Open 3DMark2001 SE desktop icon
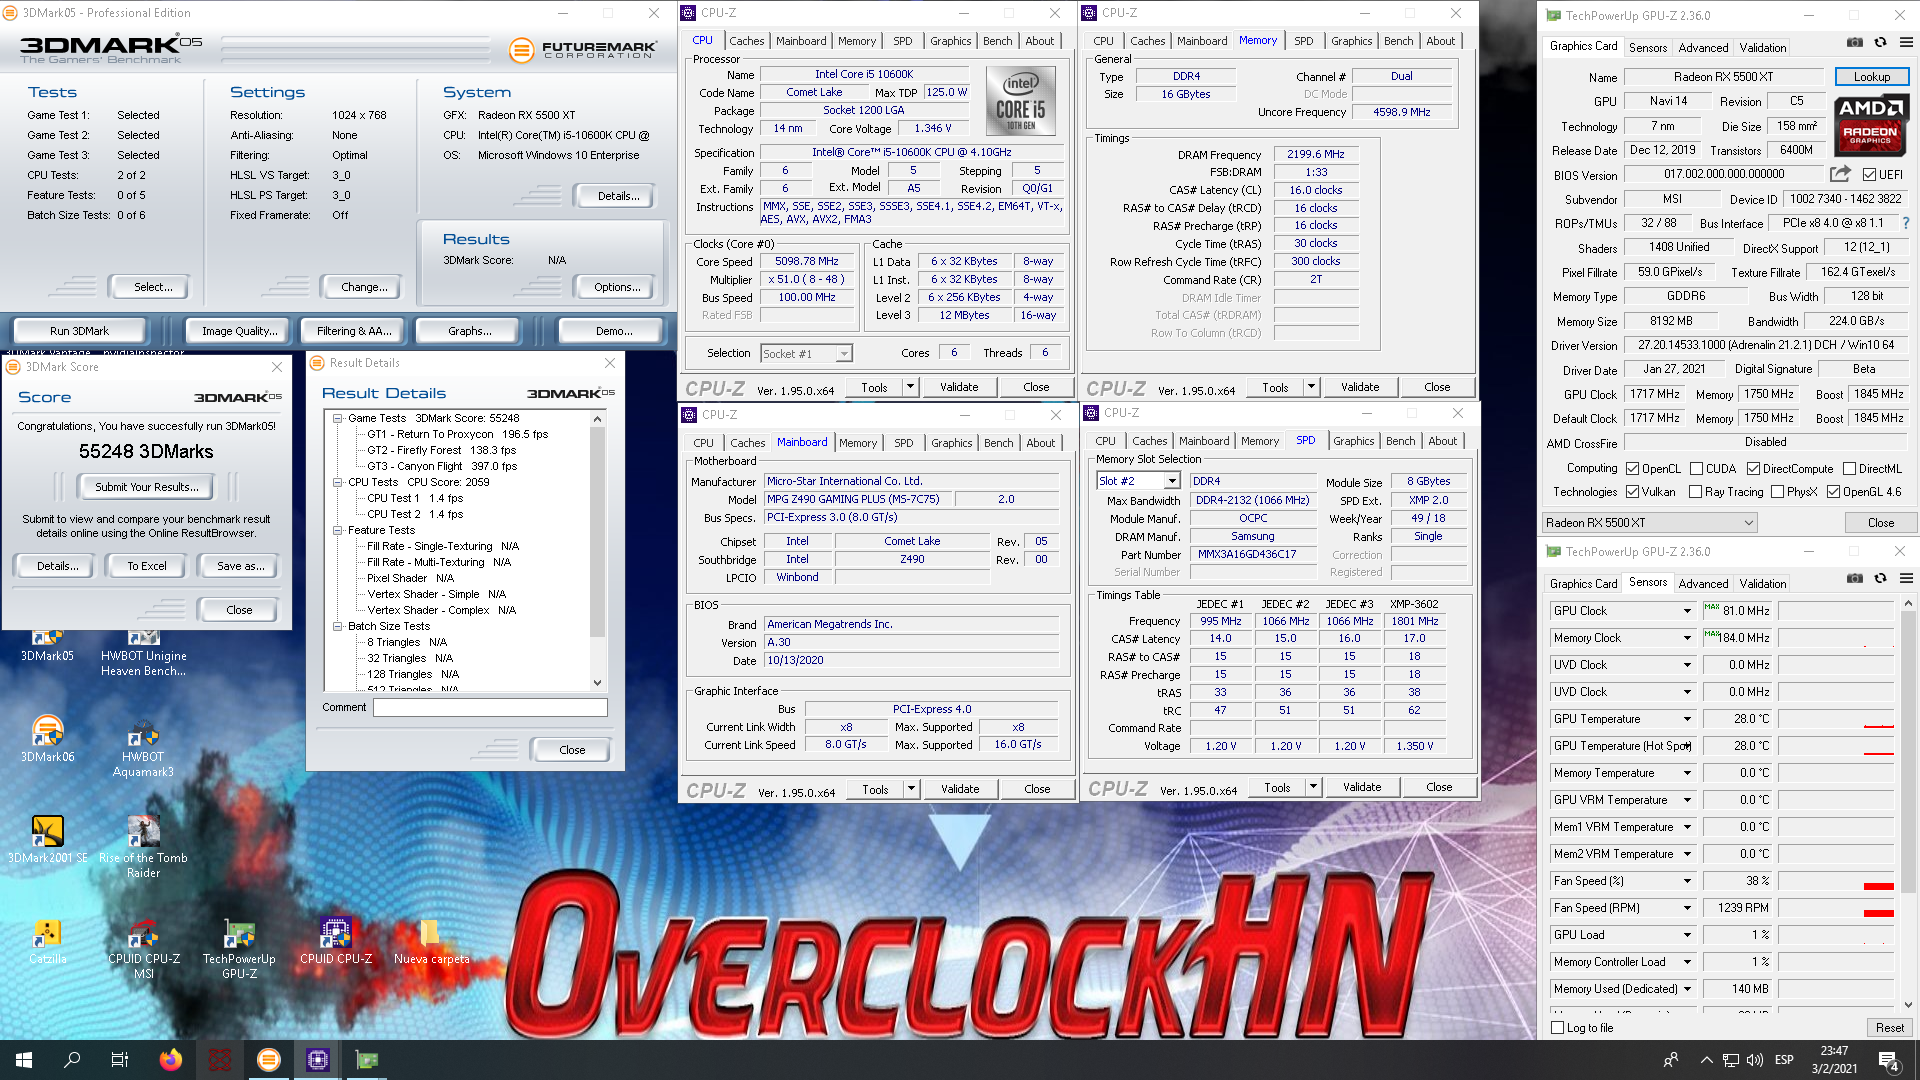Viewport: 1920px width, 1080px height. (x=47, y=840)
